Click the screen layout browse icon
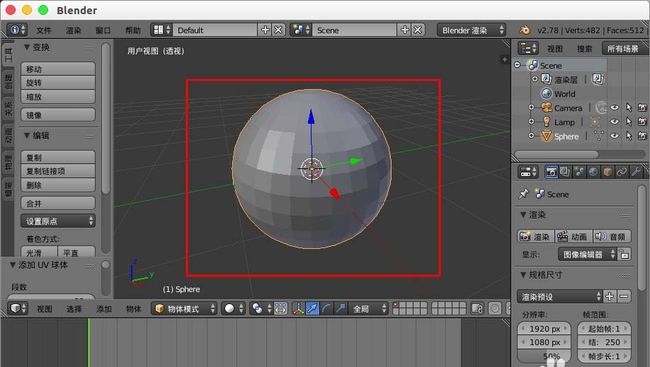 (162, 30)
